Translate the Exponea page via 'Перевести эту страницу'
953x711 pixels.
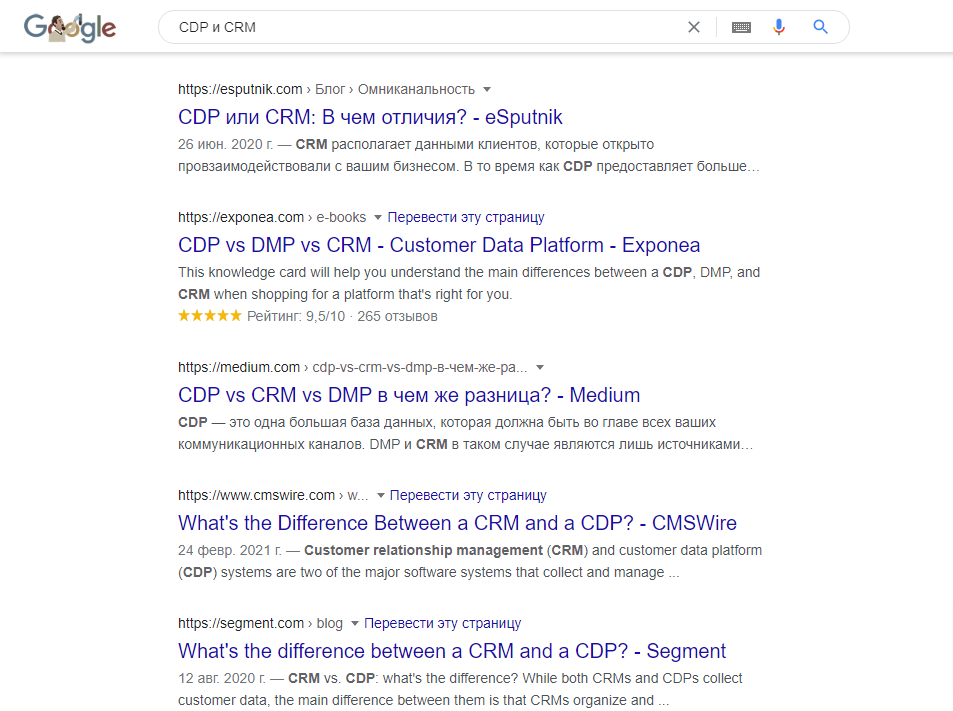(467, 217)
